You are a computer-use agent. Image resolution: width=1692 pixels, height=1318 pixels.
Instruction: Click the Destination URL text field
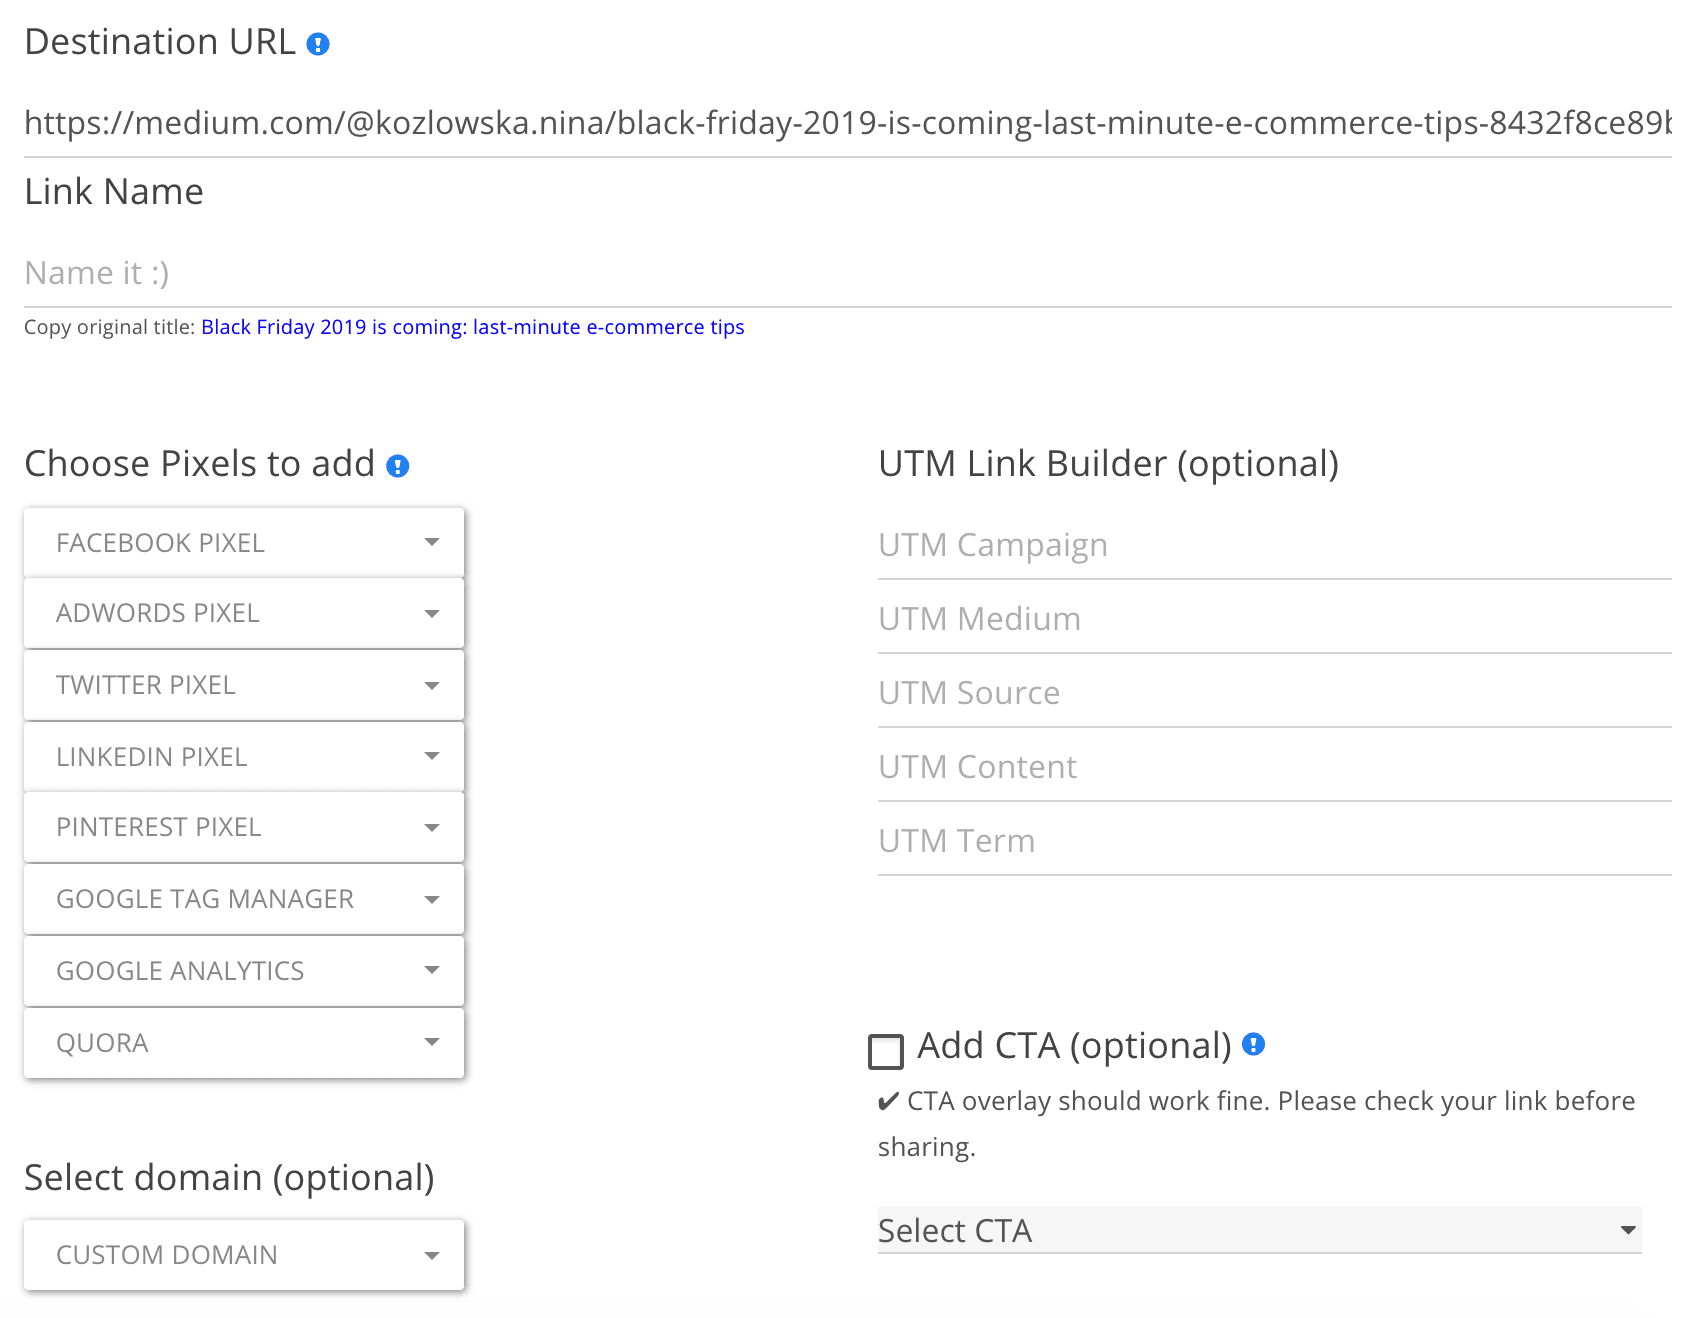coord(846,123)
